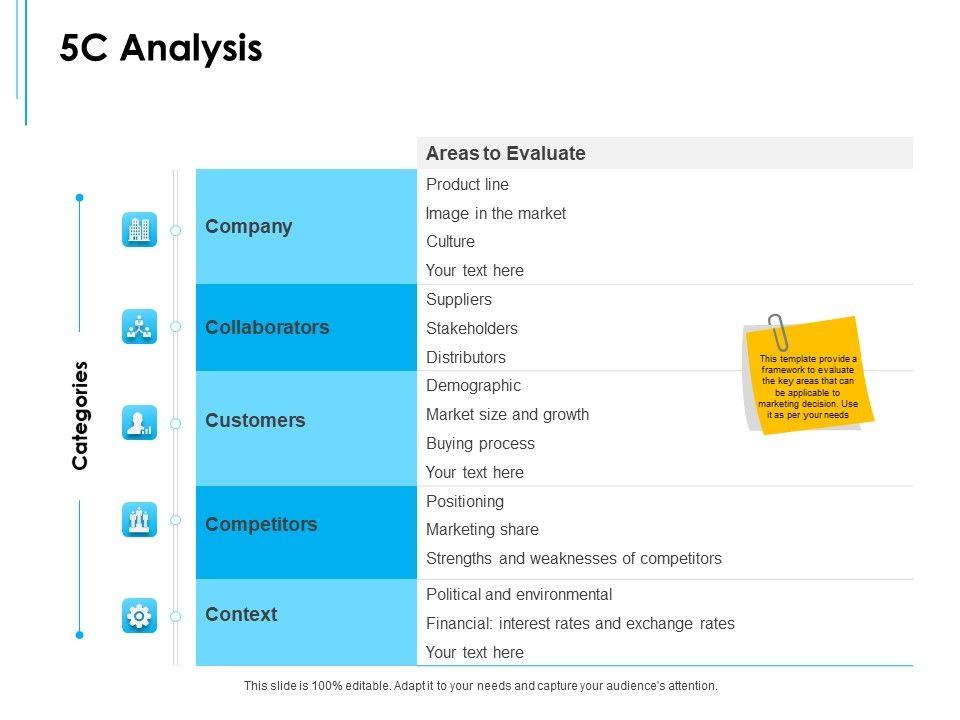Click the Customers category cell
Image resolution: width=960 pixels, height=720 pixels.
click(x=255, y=420)
